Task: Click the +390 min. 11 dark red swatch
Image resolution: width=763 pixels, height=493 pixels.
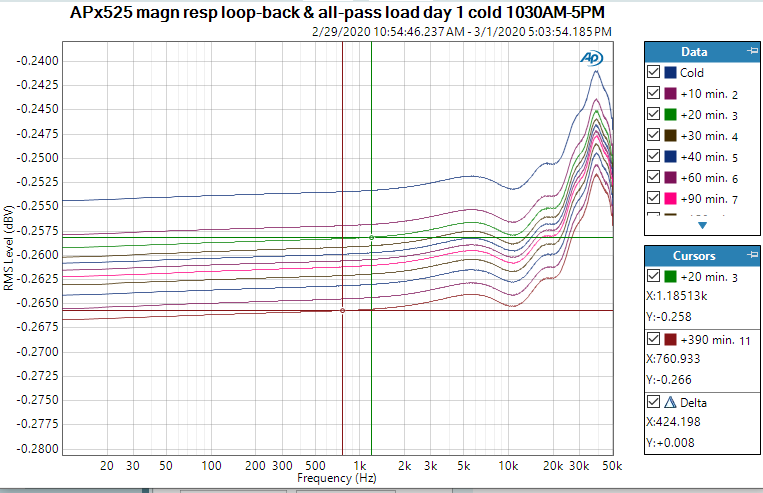Action: 670,339
